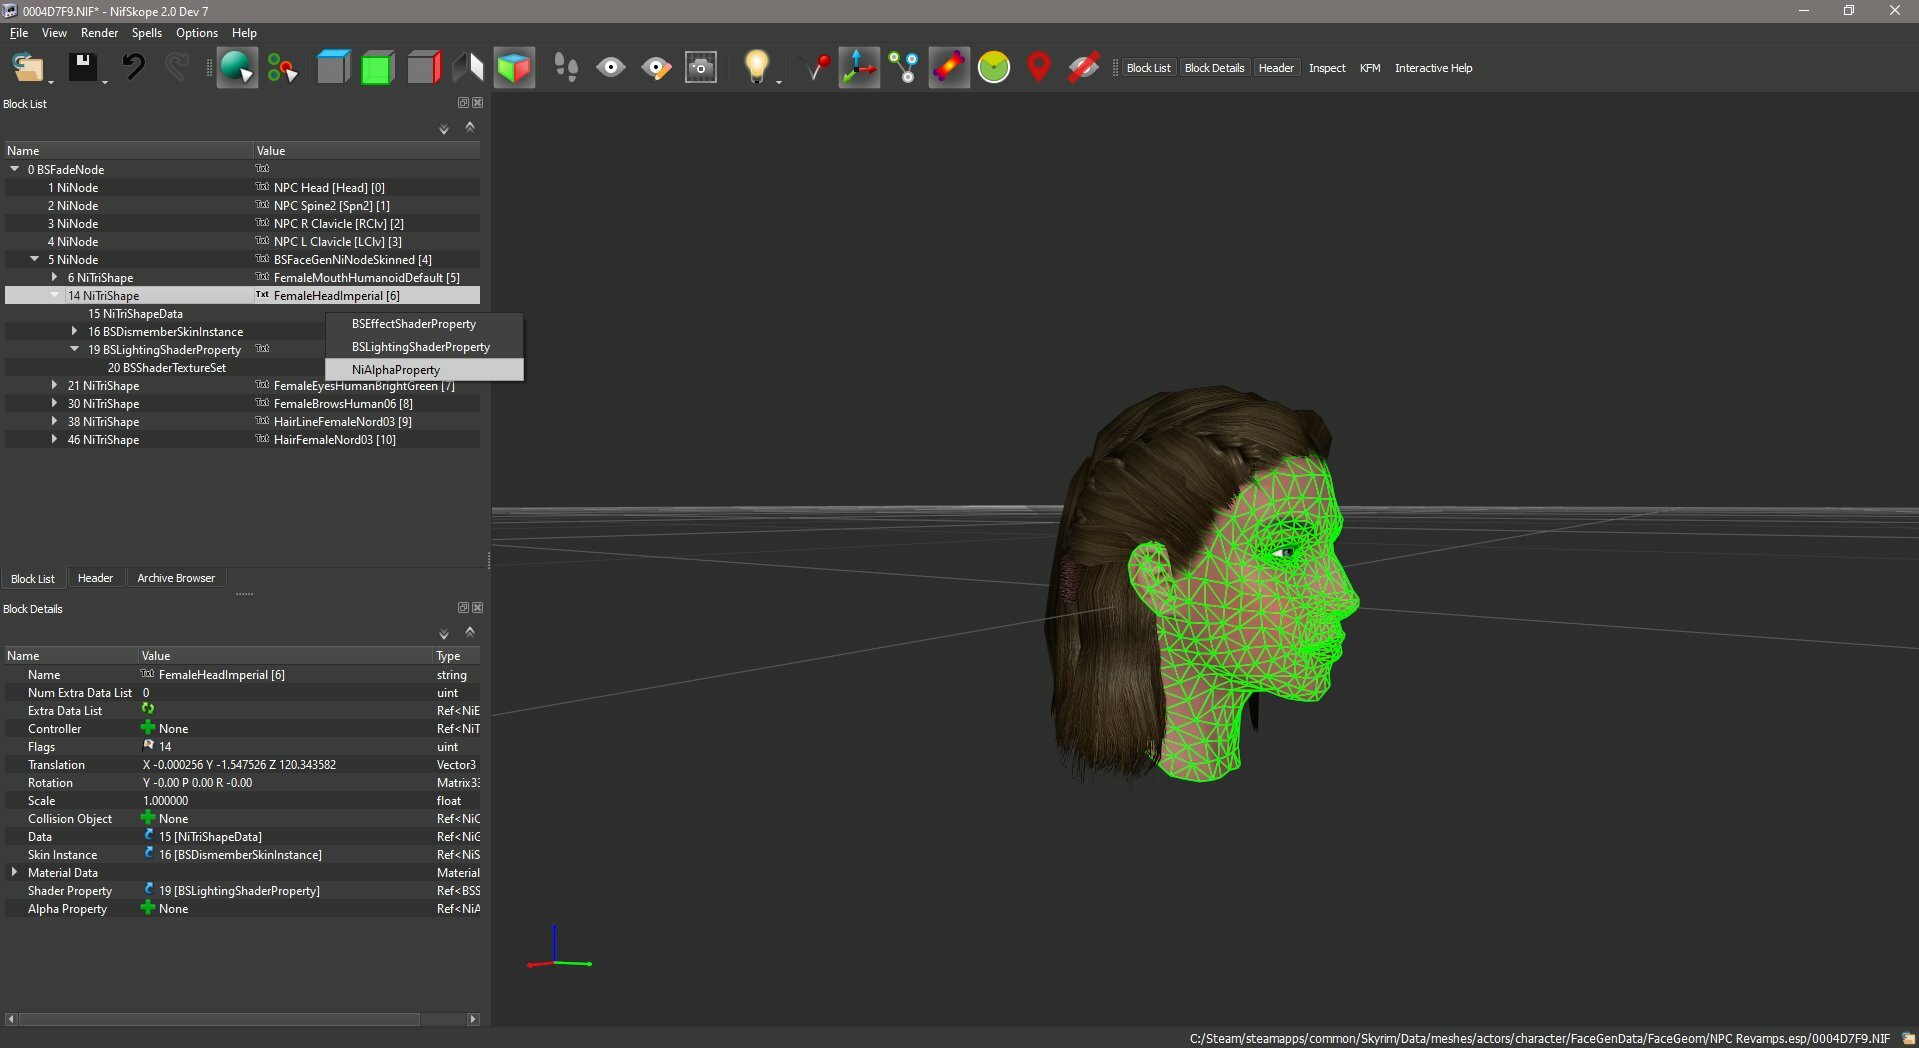Click the Block Details toolbar button
Viewport: 1919px width, 1048px height.
click(1214, 68)
